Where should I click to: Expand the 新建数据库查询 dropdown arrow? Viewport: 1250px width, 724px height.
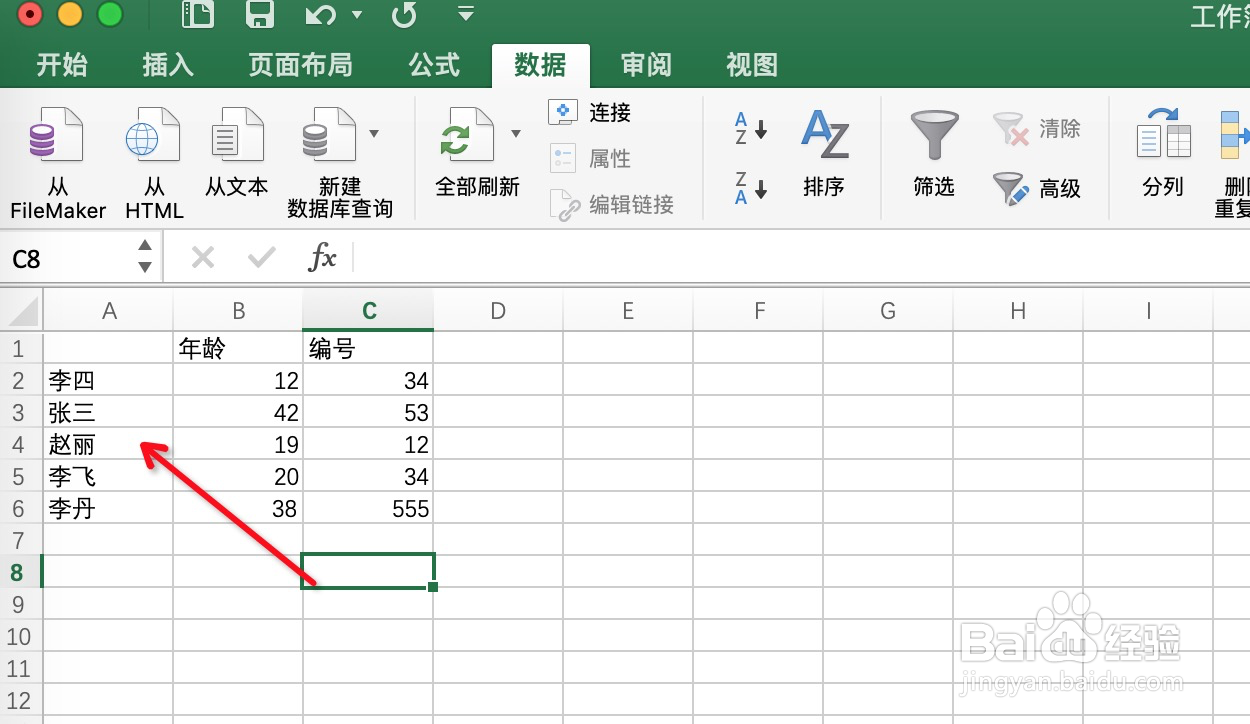point(375,133)
